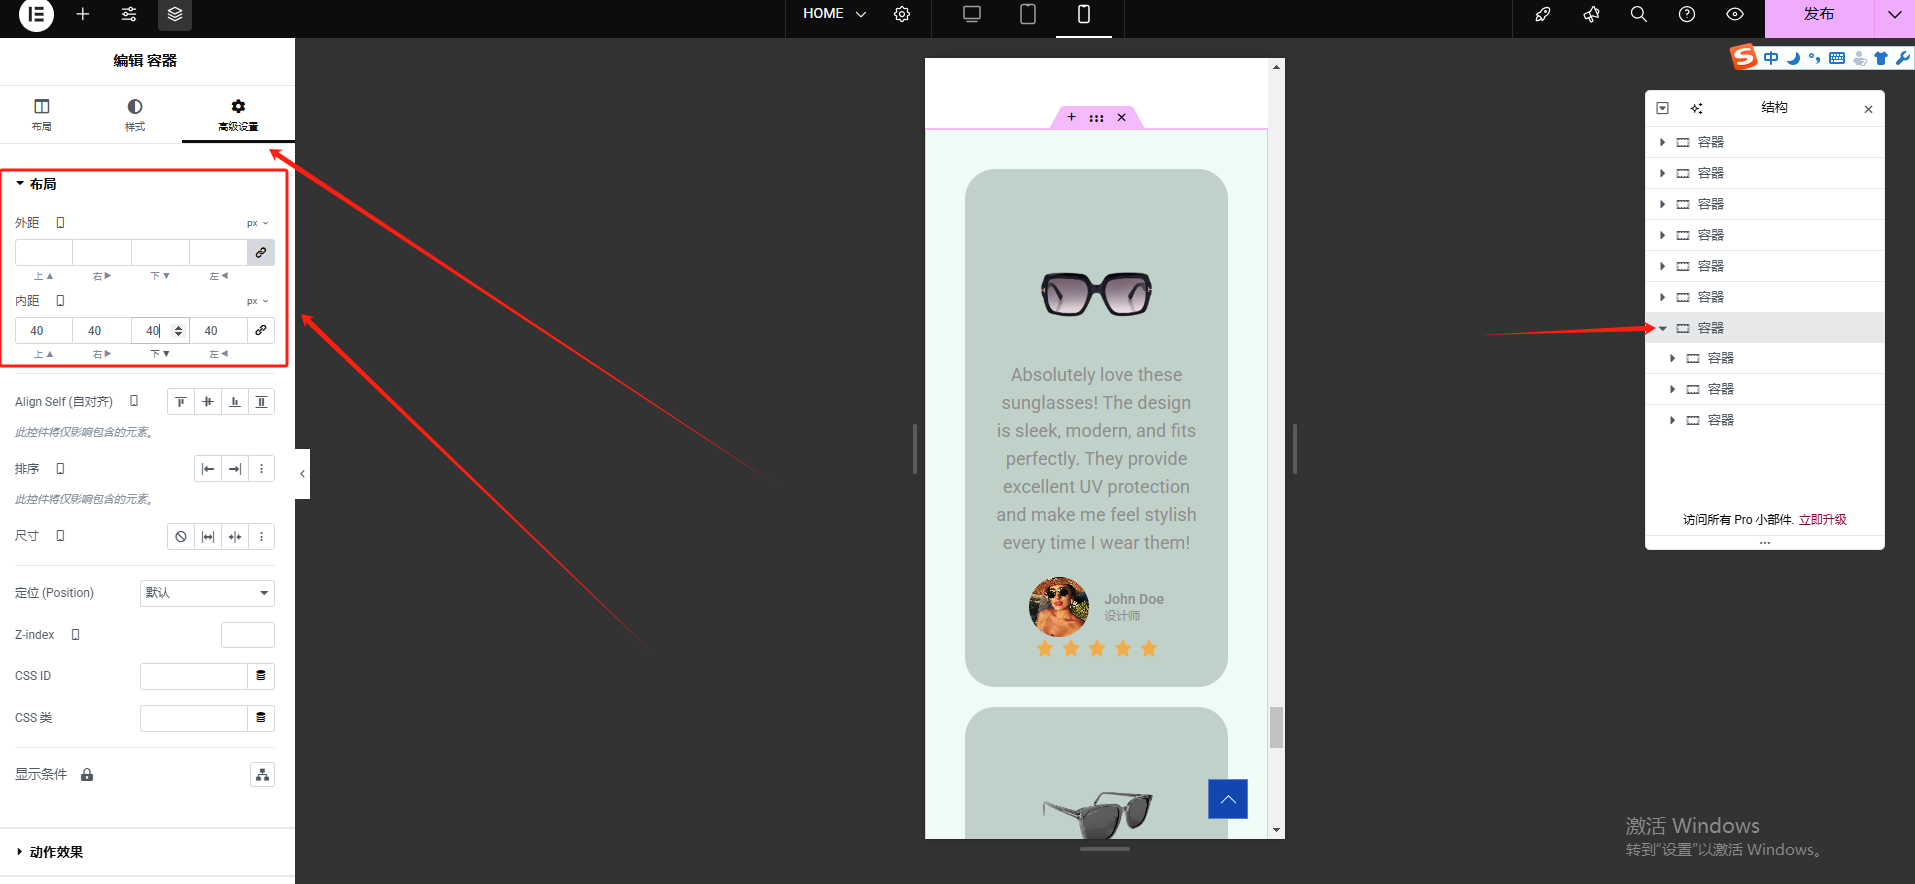The image size is (1915, 884).
Task: Toggle linked values for margin (外距)
Action: tap(261, 253)
